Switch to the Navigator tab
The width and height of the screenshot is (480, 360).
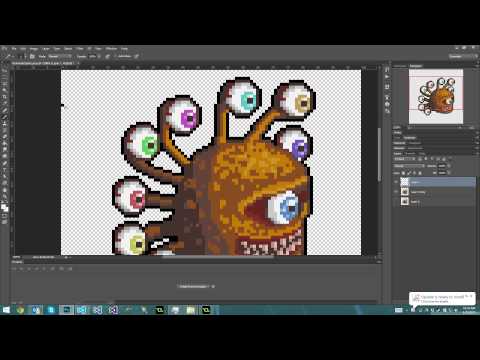pyautogui.click(x=416, y=66)
